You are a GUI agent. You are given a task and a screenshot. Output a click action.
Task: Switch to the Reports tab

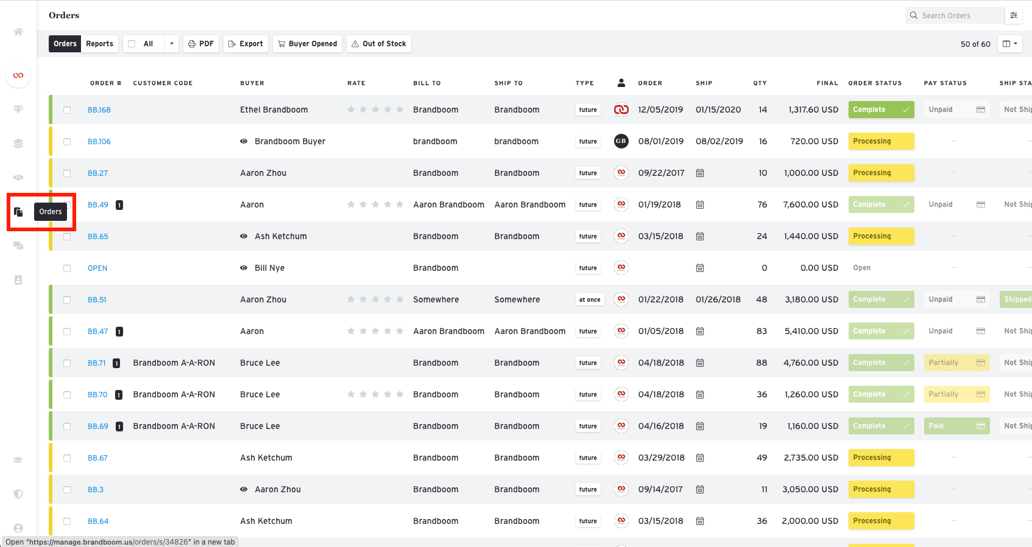pos(99,44)
